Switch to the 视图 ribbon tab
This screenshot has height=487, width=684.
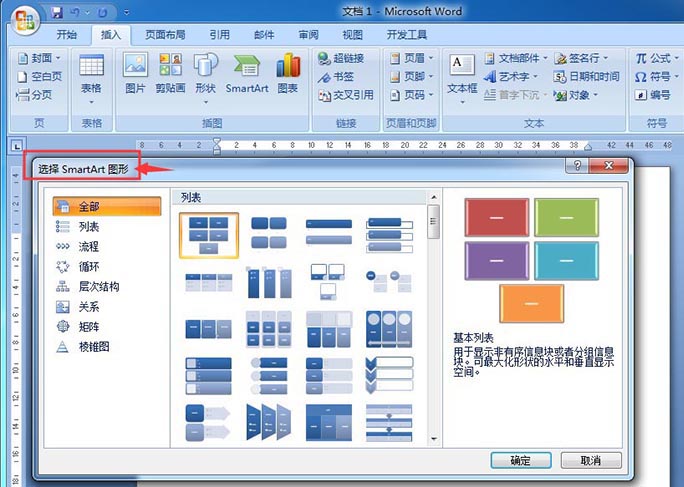coord(352,34)
